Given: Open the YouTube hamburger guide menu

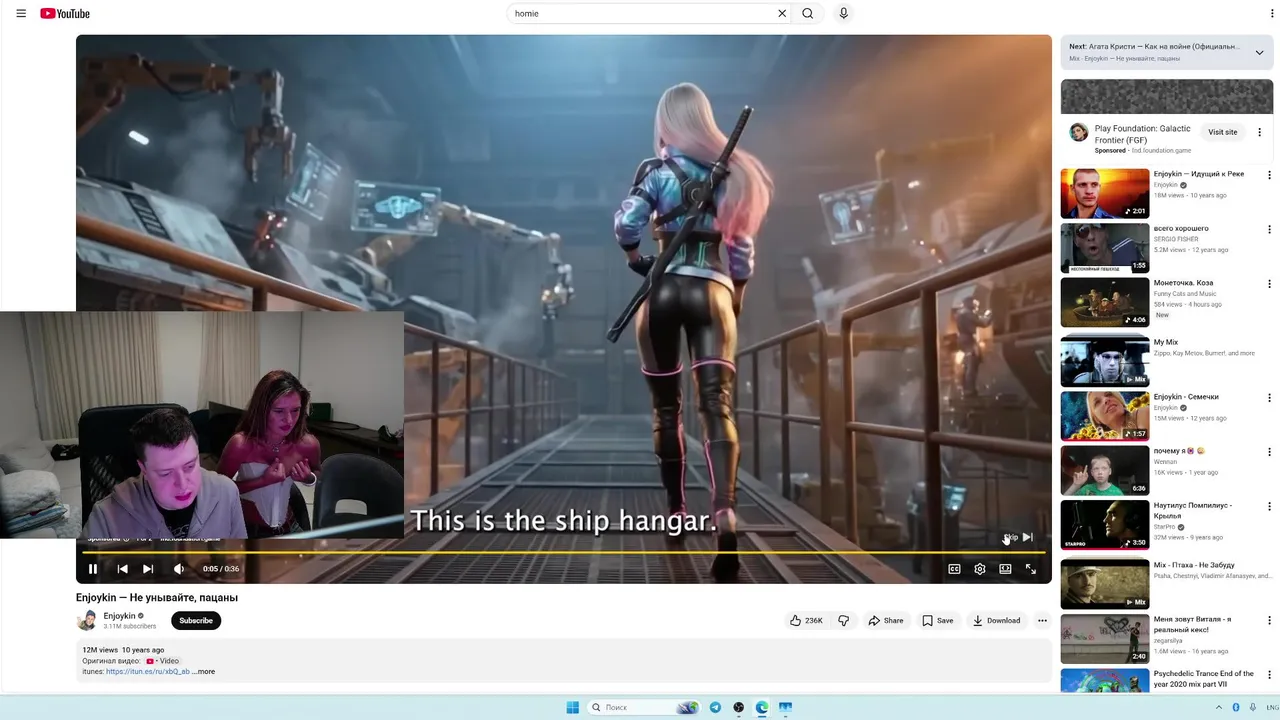Looking at the screenshot, I should 21,13.
